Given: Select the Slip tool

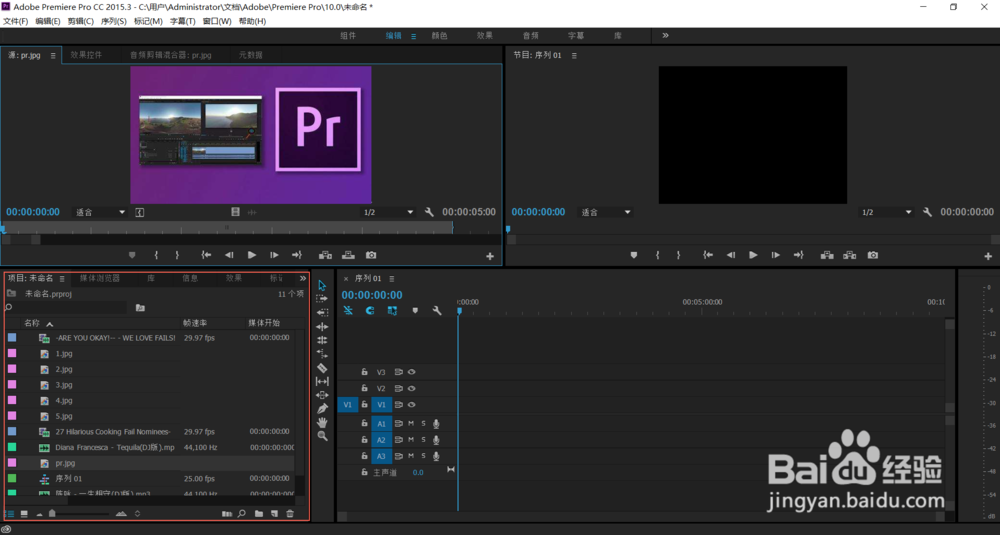Looking at the screenshot, I should click(x=322, y=381).
